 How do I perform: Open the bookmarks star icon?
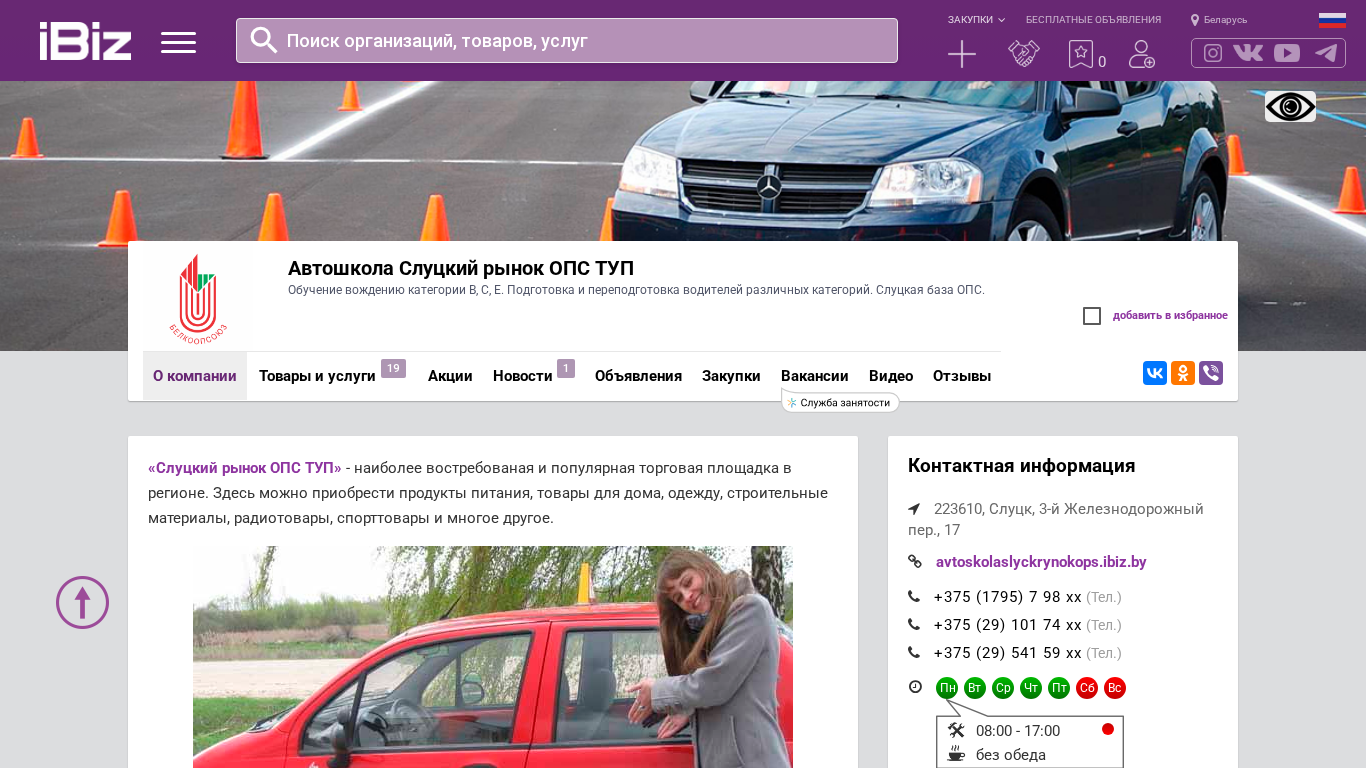[x=1081, y=54]
